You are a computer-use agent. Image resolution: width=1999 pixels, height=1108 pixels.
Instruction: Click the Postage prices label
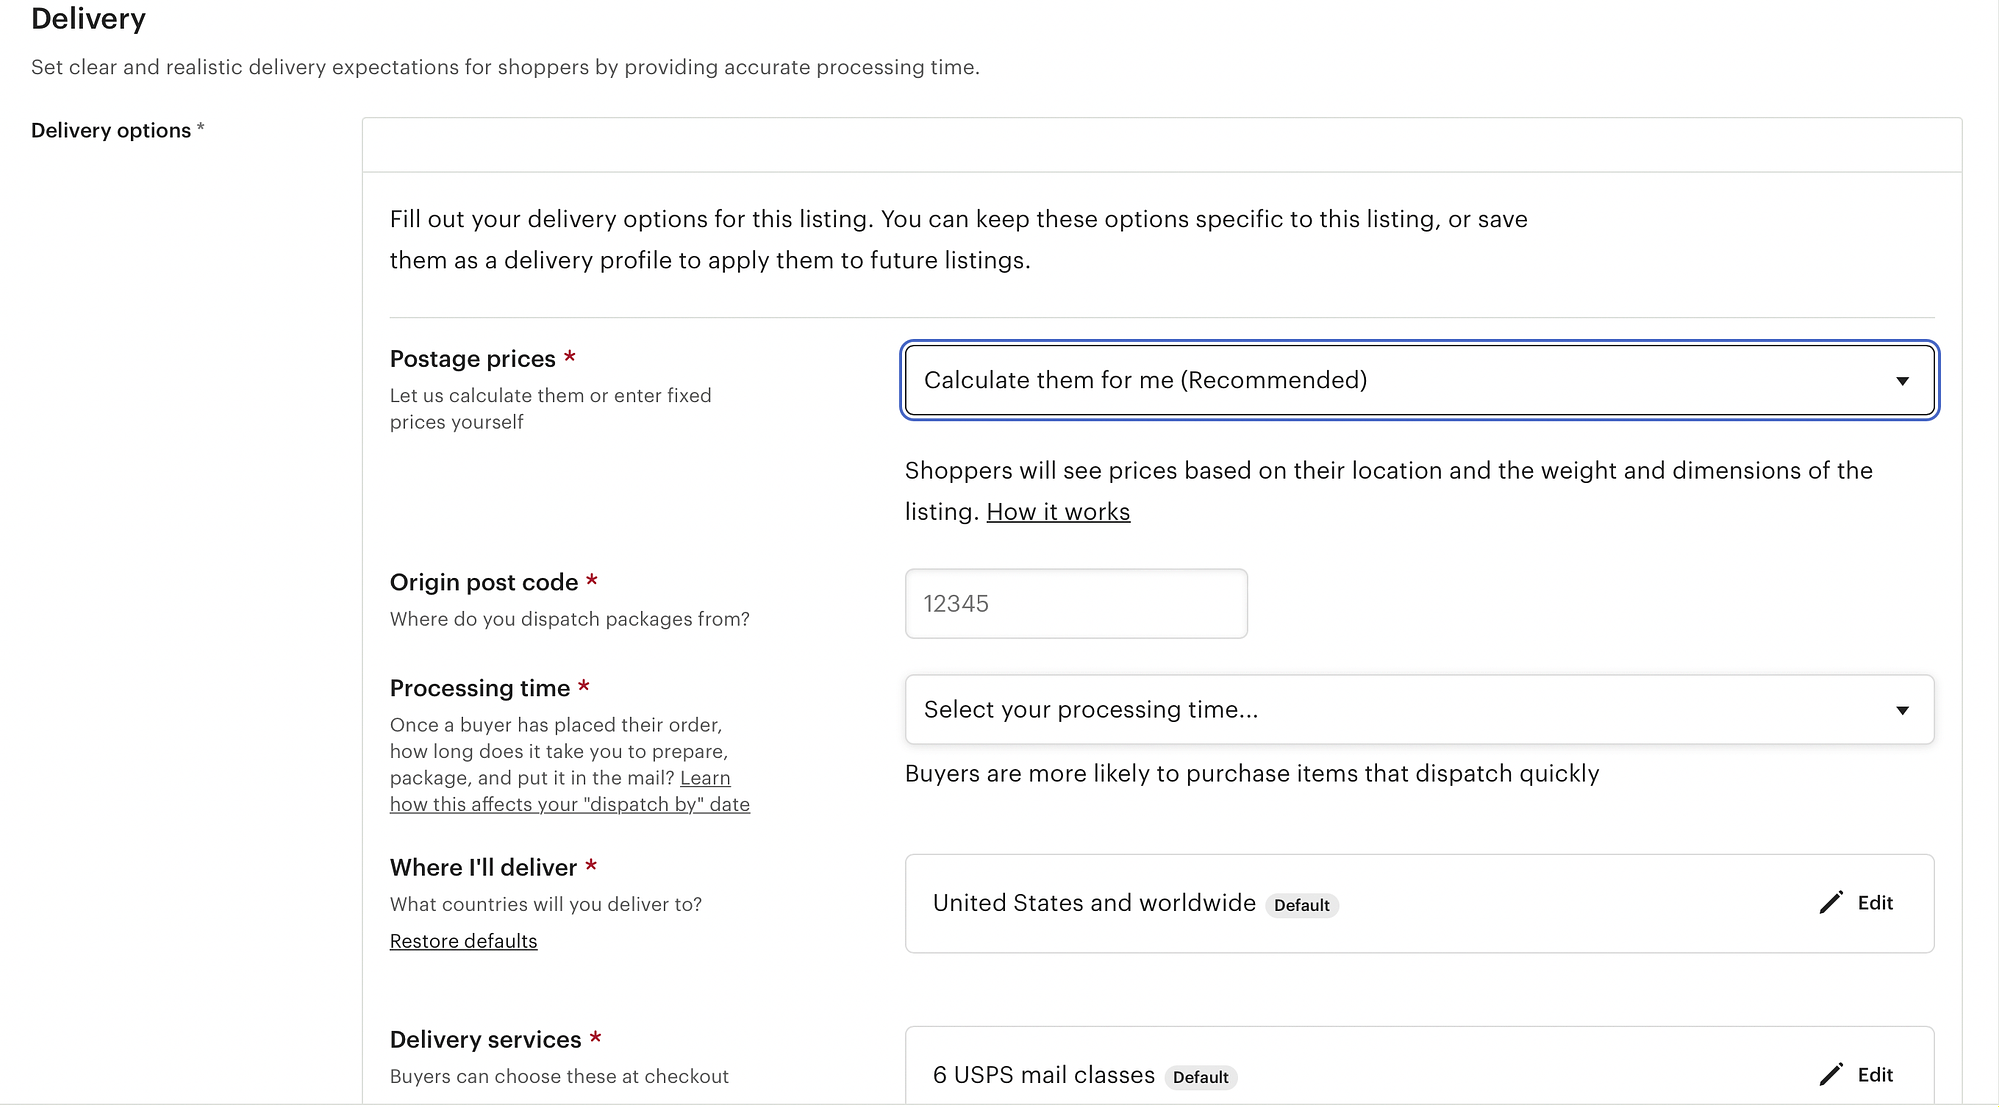point(472,359)
